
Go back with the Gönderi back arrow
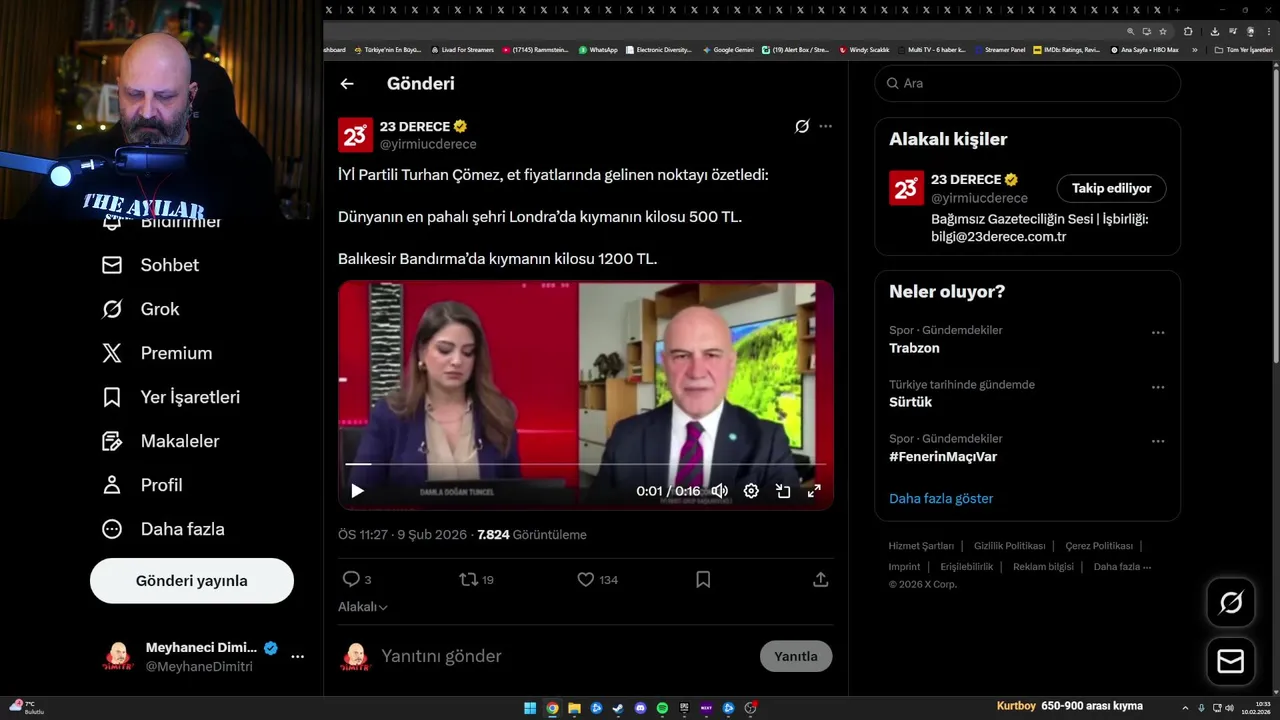347,84
